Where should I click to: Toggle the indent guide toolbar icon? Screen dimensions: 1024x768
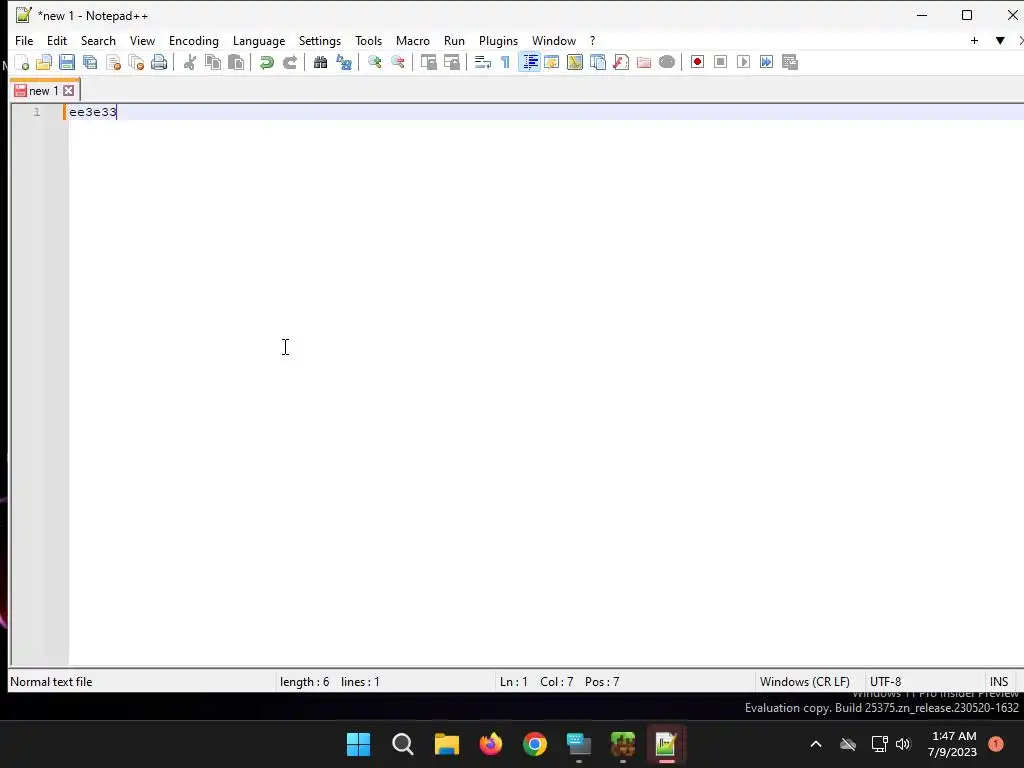tap(529, 62)
